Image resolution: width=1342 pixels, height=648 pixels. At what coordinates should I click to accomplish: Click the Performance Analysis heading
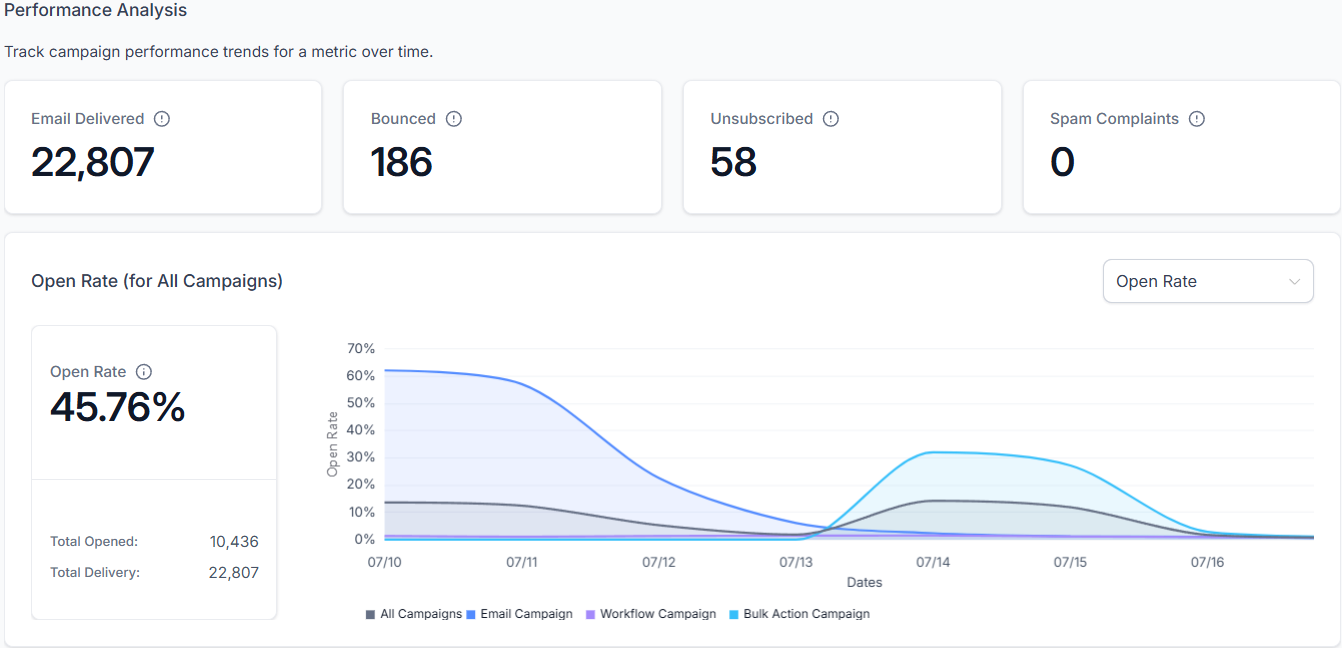(96, 11)
